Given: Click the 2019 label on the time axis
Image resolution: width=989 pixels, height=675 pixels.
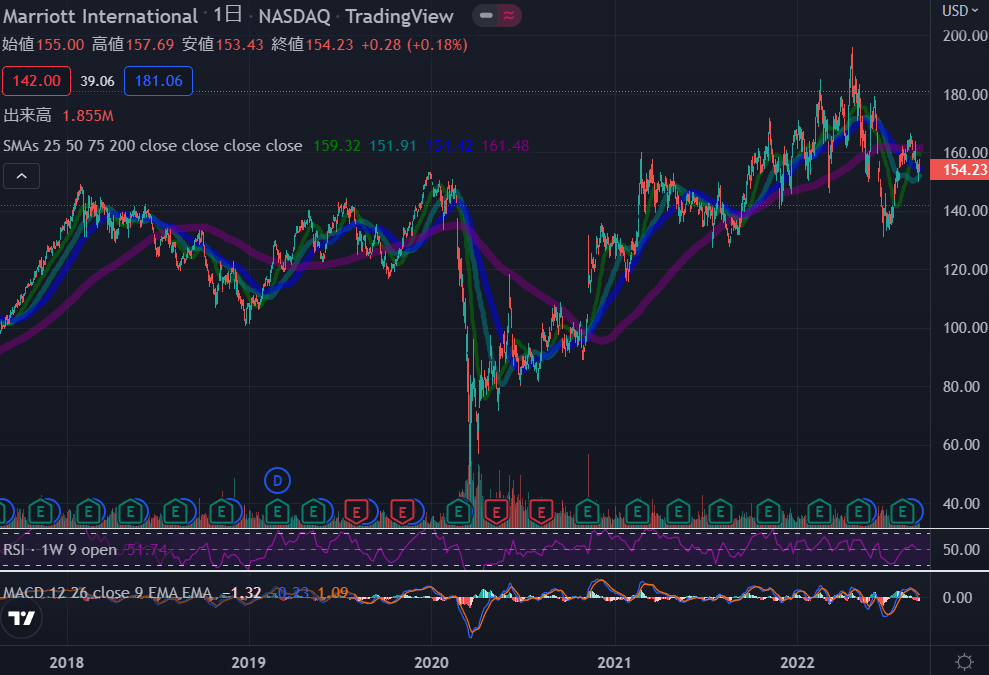Looking at the screenshot, I should [249, 662].
